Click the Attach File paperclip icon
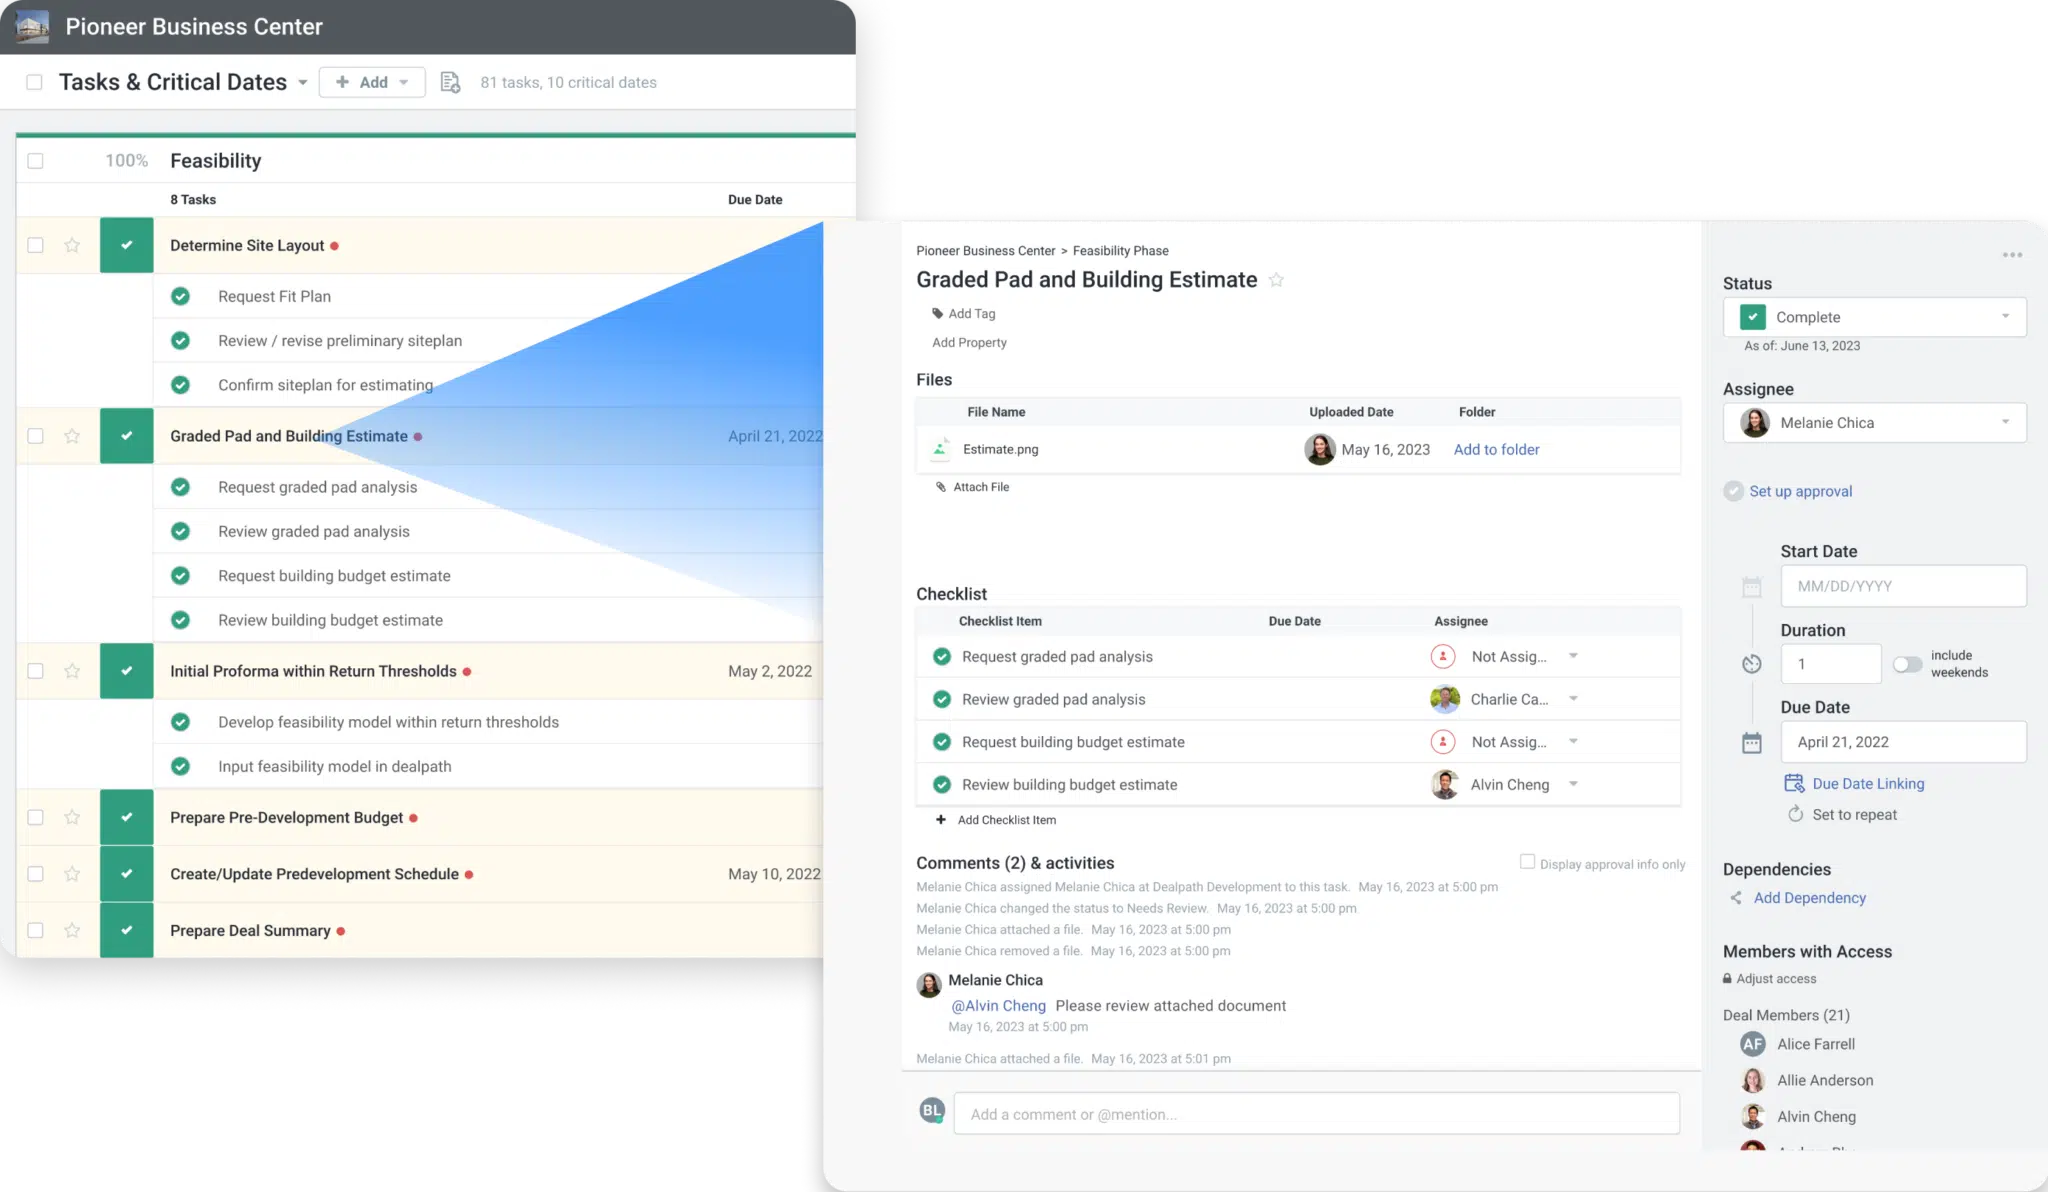 pos(941,487)
